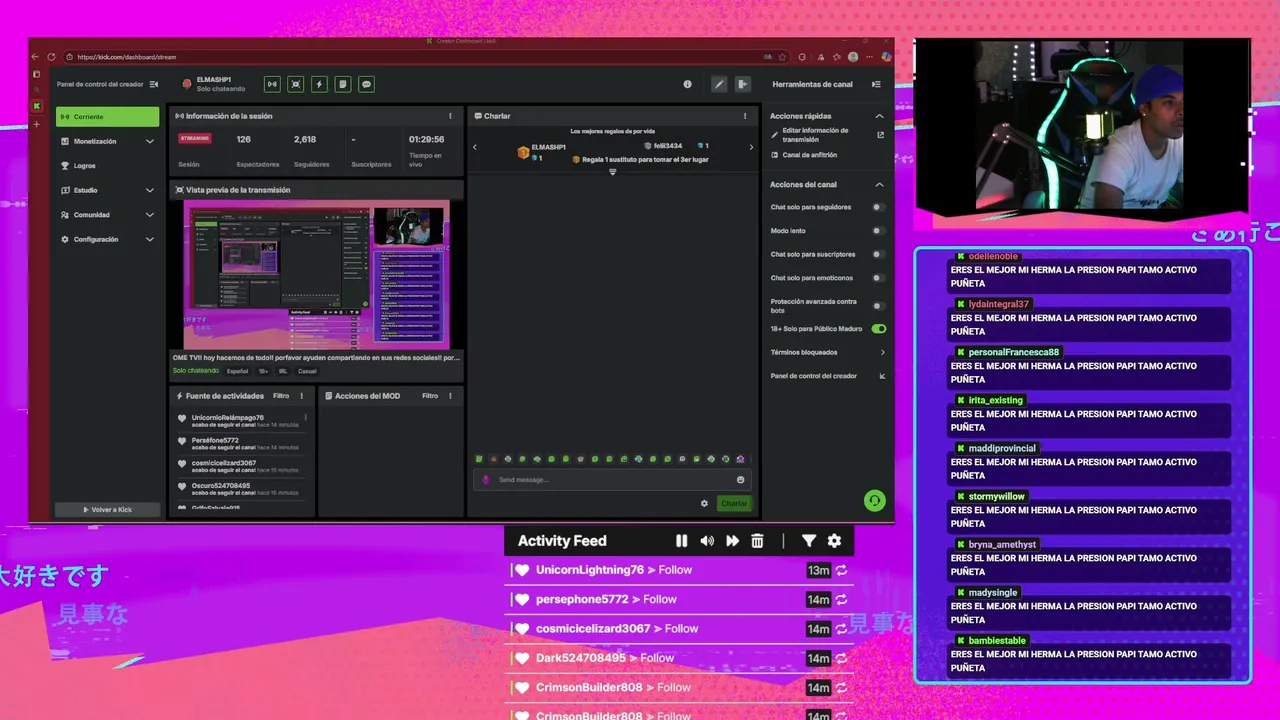Go back in the browser

click(36, 57)
